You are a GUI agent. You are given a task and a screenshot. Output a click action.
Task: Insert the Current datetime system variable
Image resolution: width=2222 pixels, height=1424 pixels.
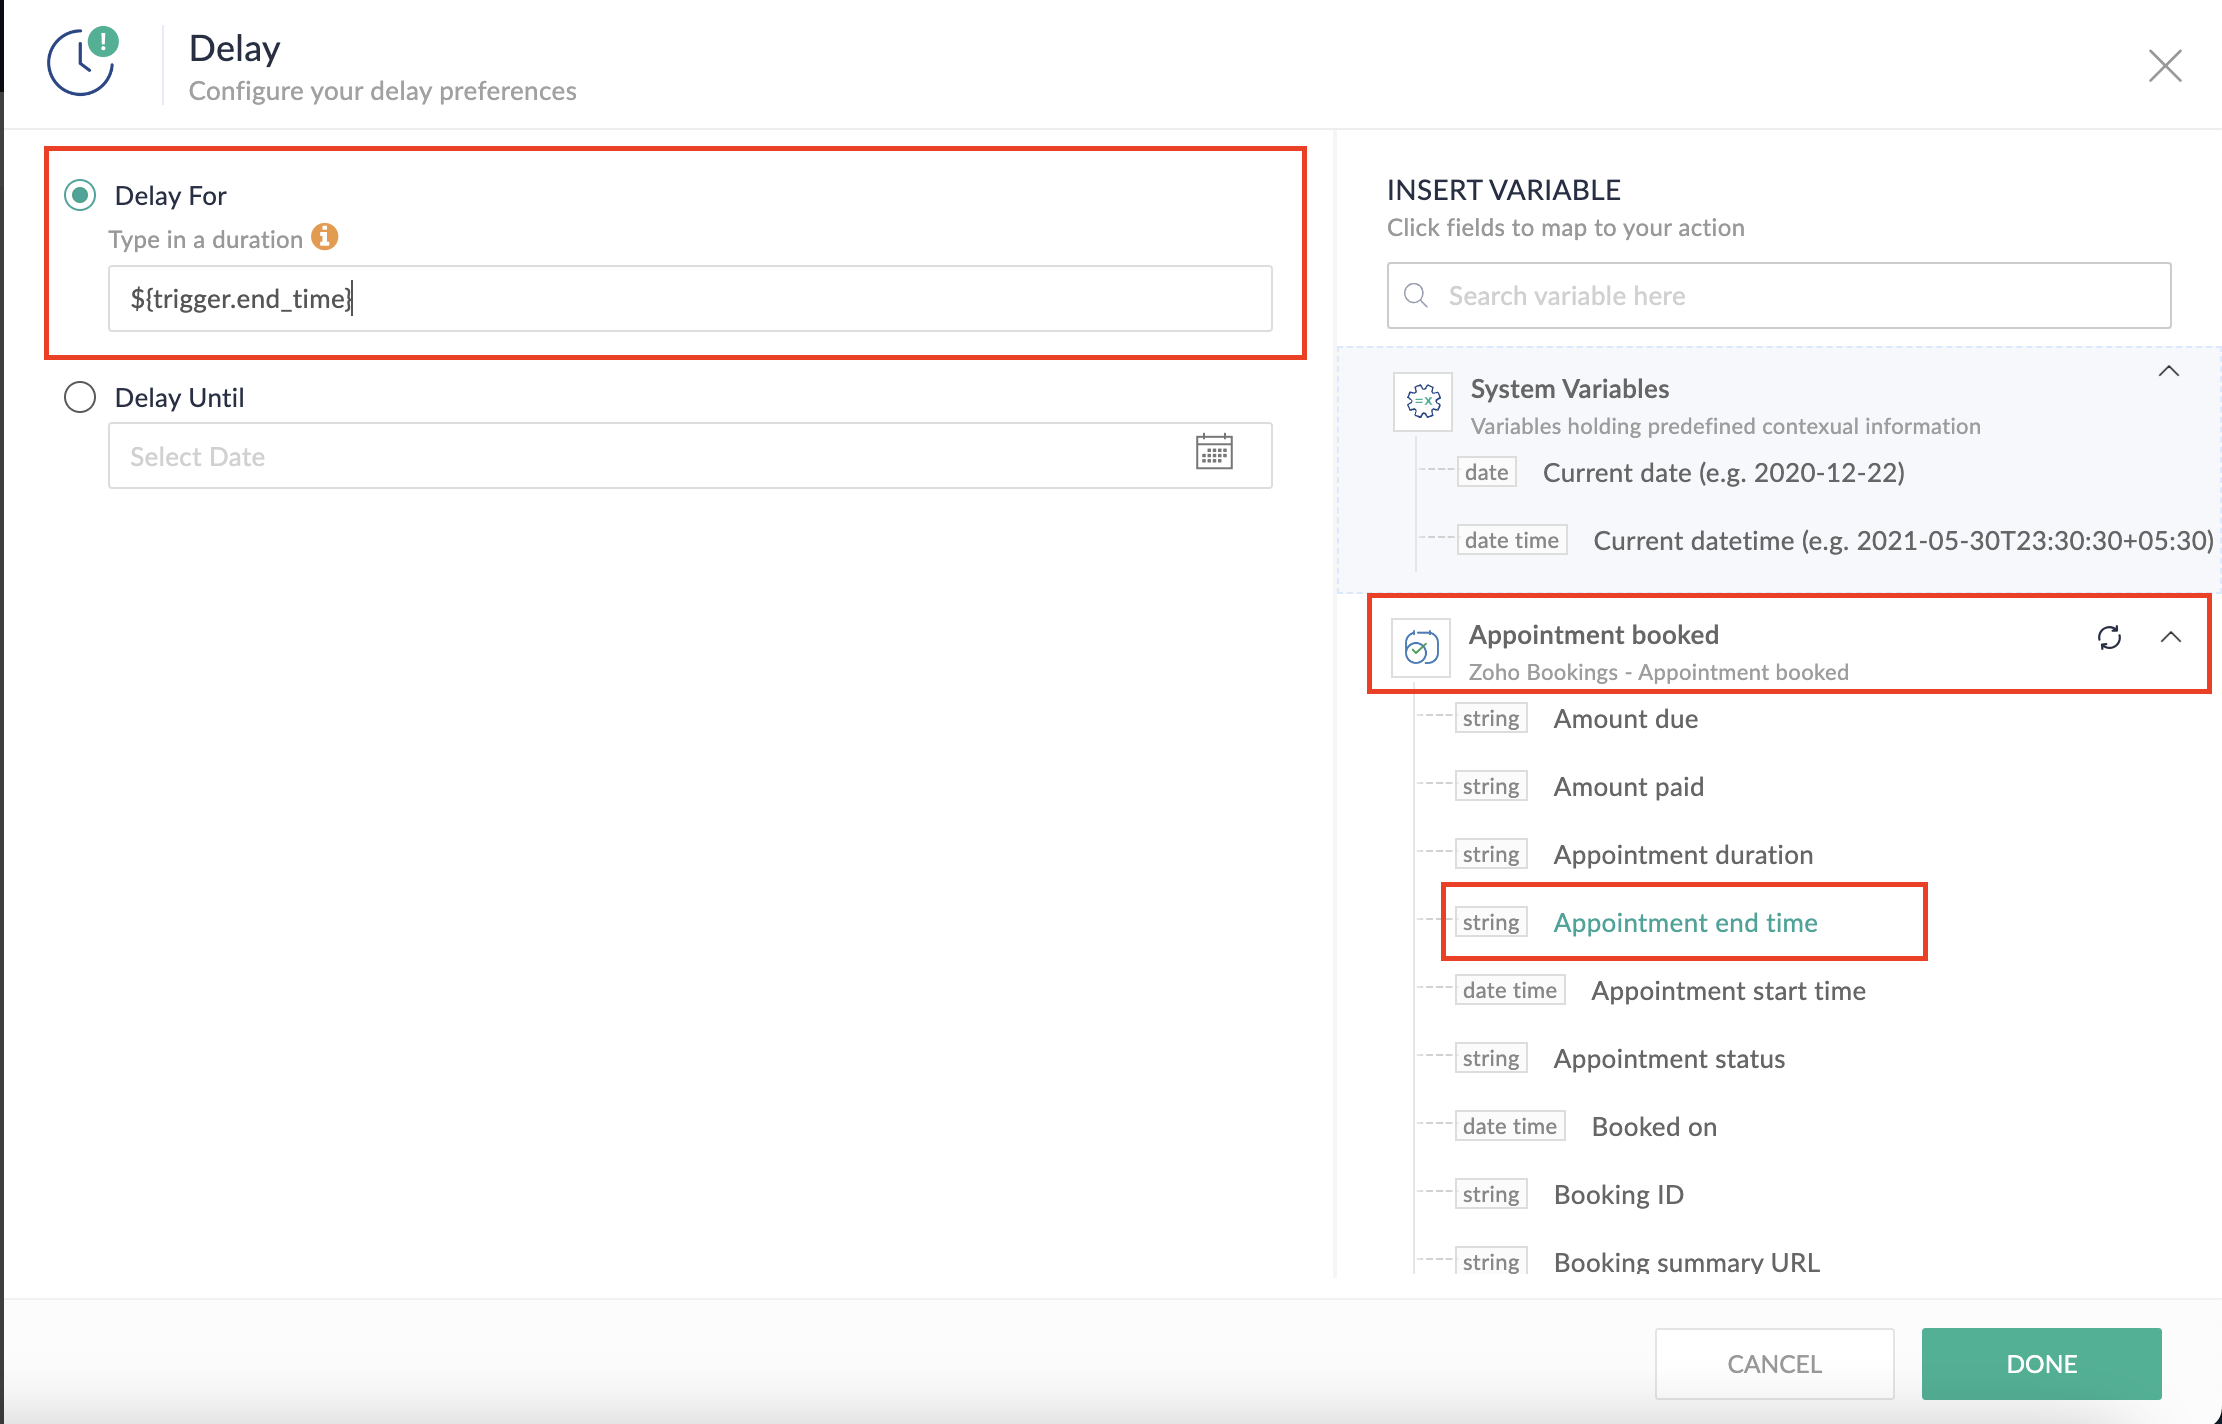(1900, 540)
